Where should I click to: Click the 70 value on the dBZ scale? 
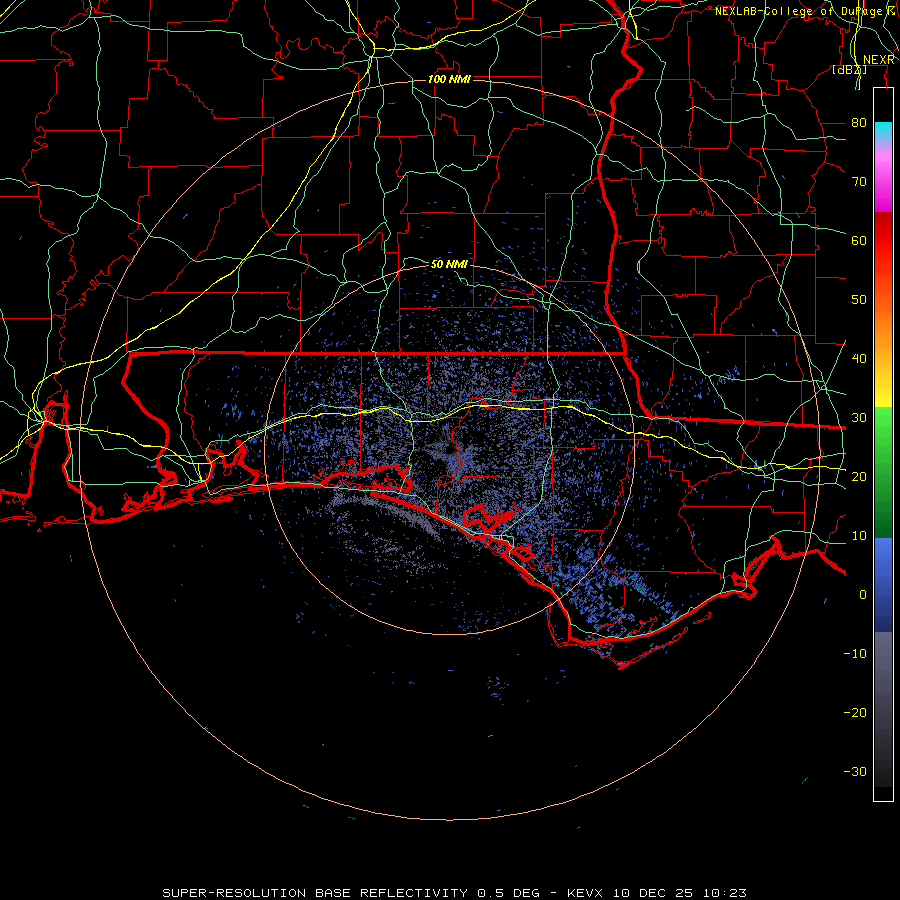pos(859,182)
